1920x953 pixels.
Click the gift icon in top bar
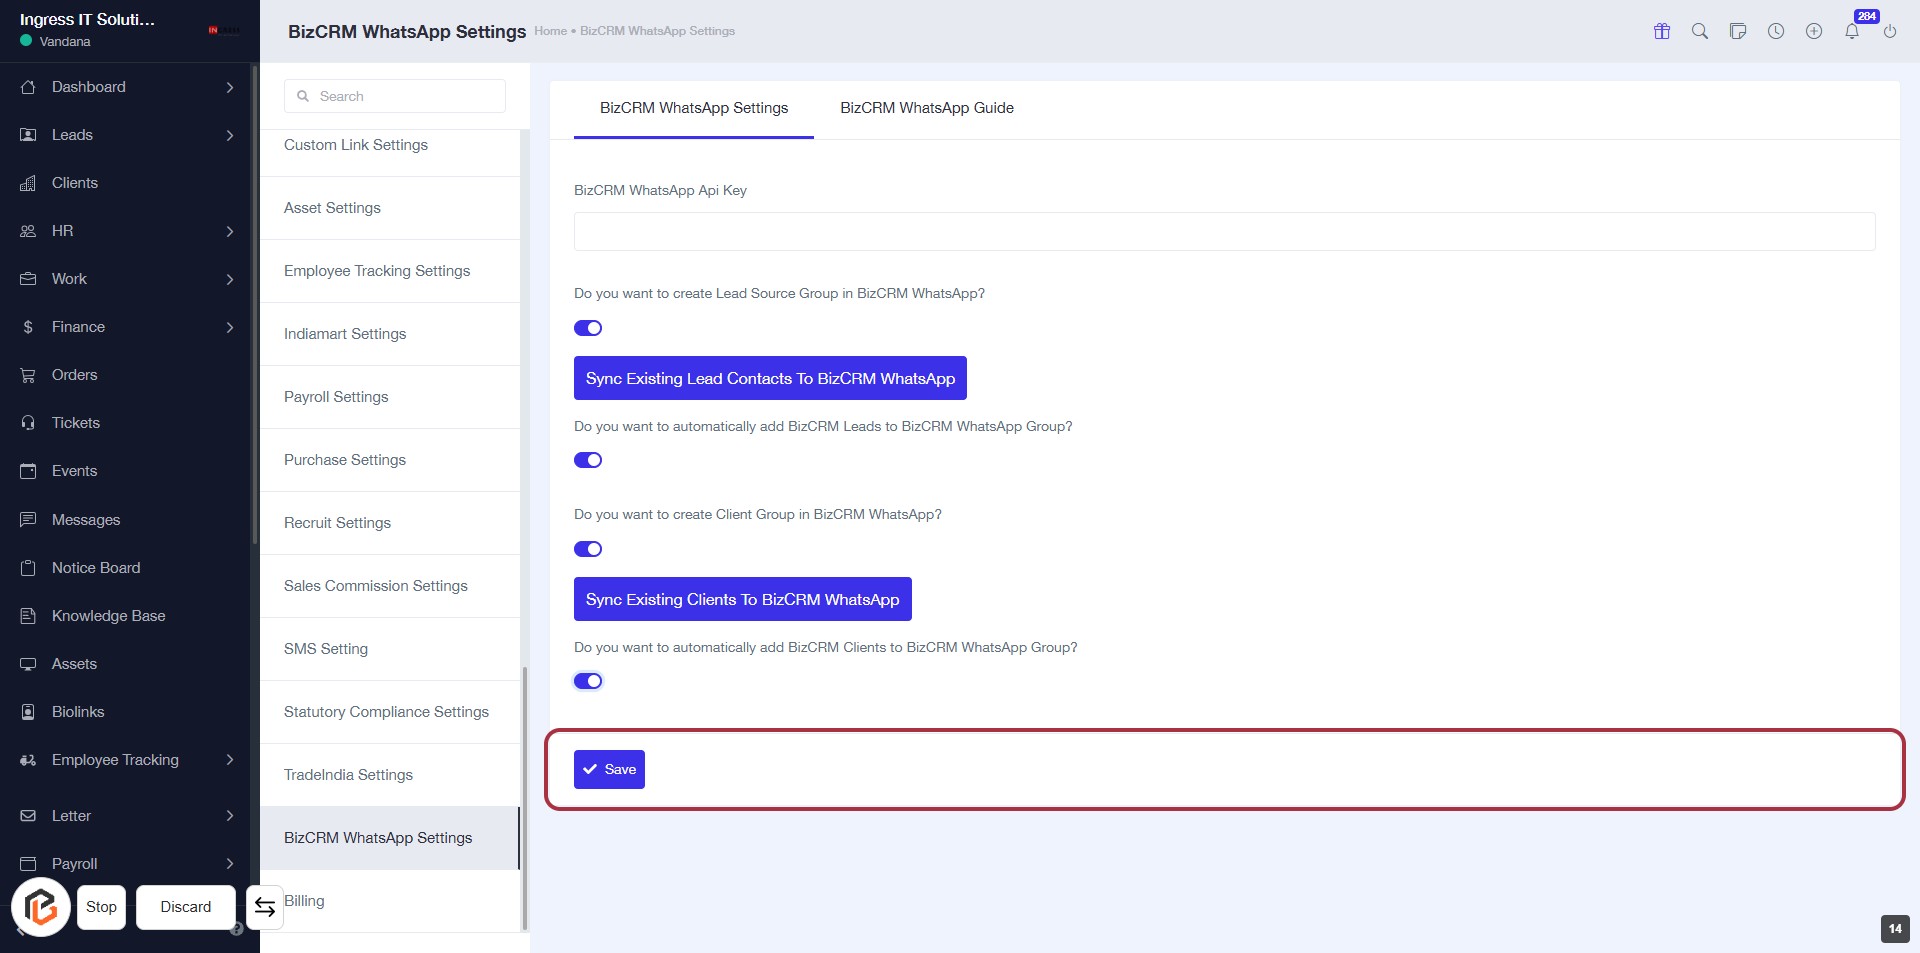[1662, 31]
